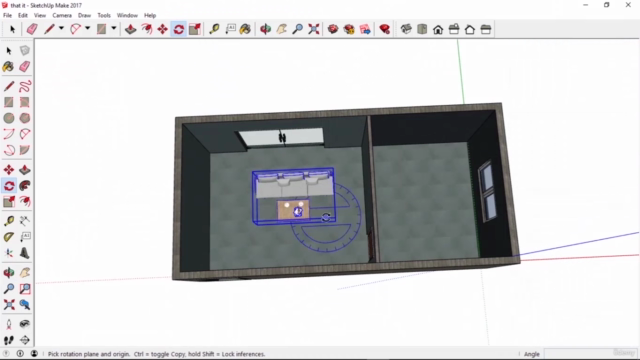Select the Dimension tool in side palette
The height and width of the screenshot is (360, 640).
coord(24,221)
